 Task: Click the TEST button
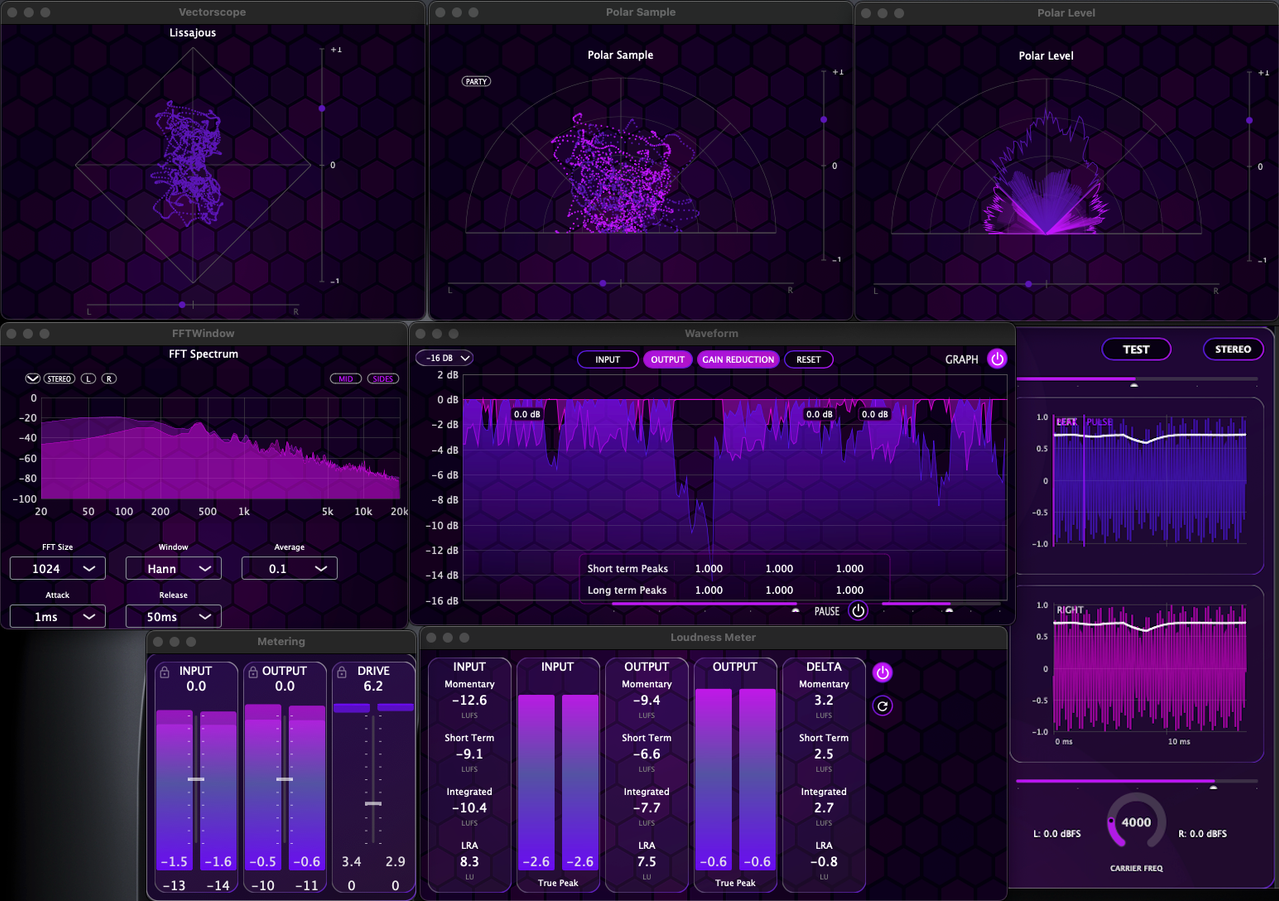1136,349
